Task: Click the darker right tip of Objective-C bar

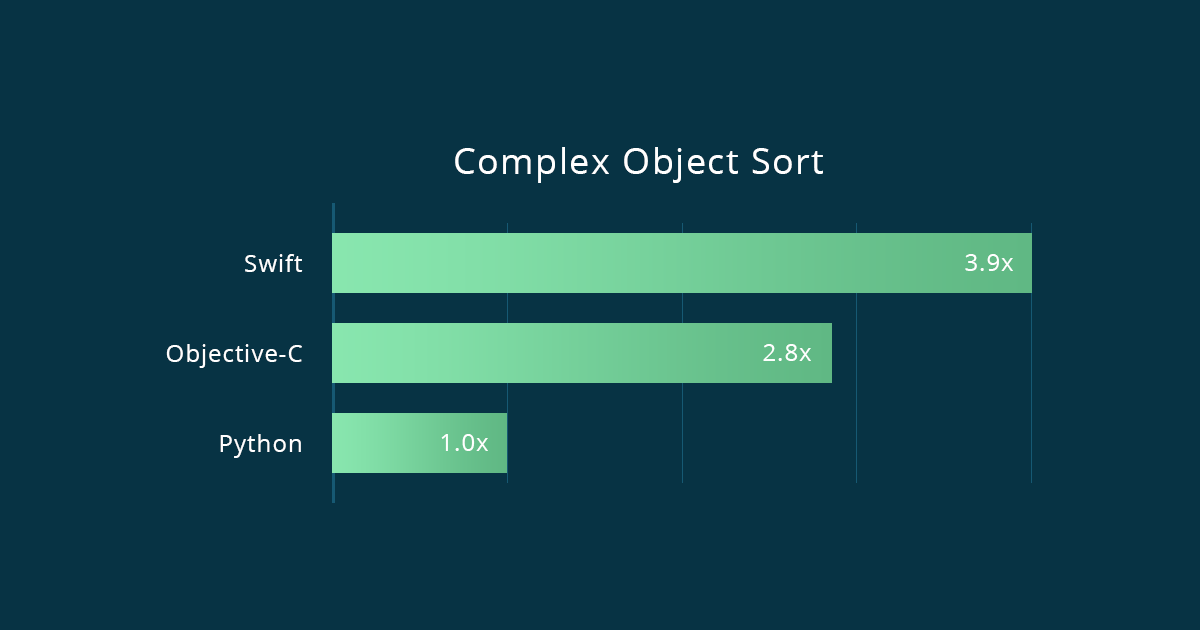Action: [x=824, y=353]
